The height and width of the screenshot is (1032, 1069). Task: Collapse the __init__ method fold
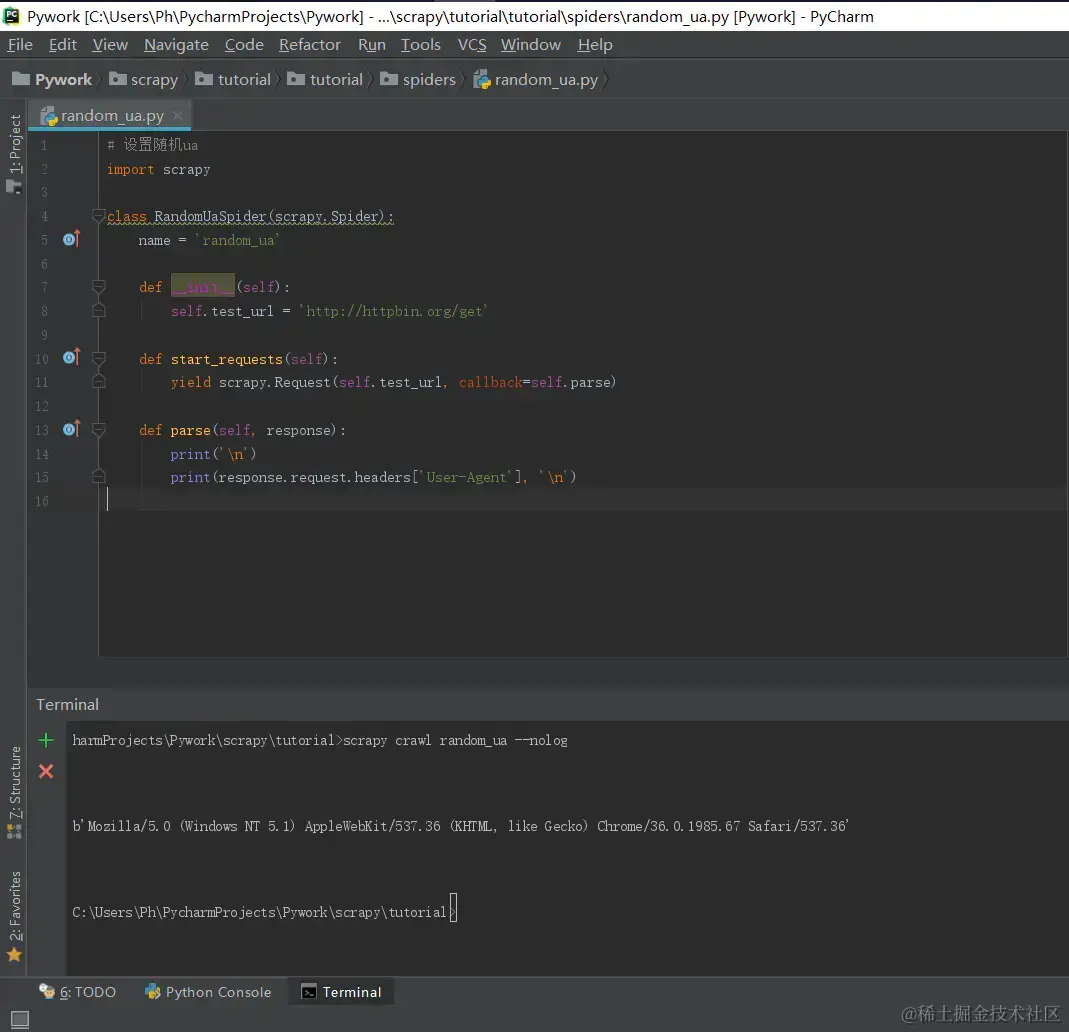coord(99,287)
